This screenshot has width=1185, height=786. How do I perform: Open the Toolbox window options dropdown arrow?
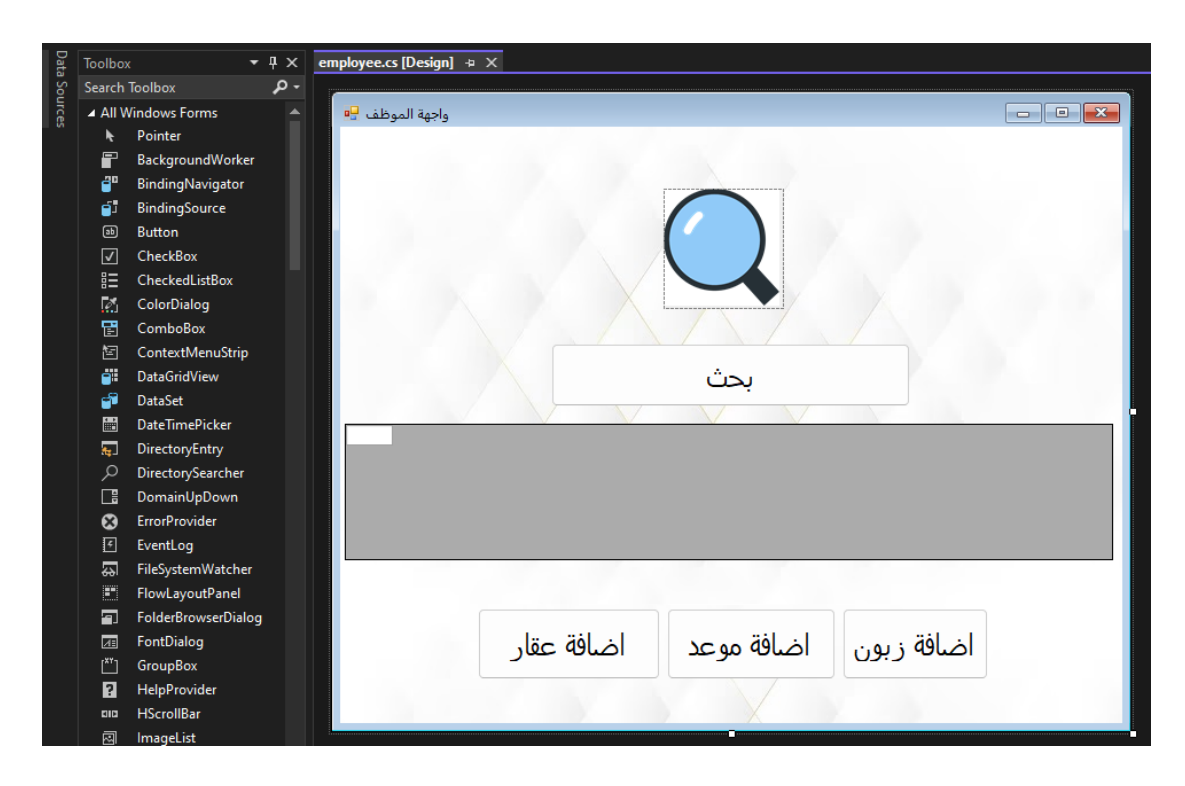tap(254, 63)
